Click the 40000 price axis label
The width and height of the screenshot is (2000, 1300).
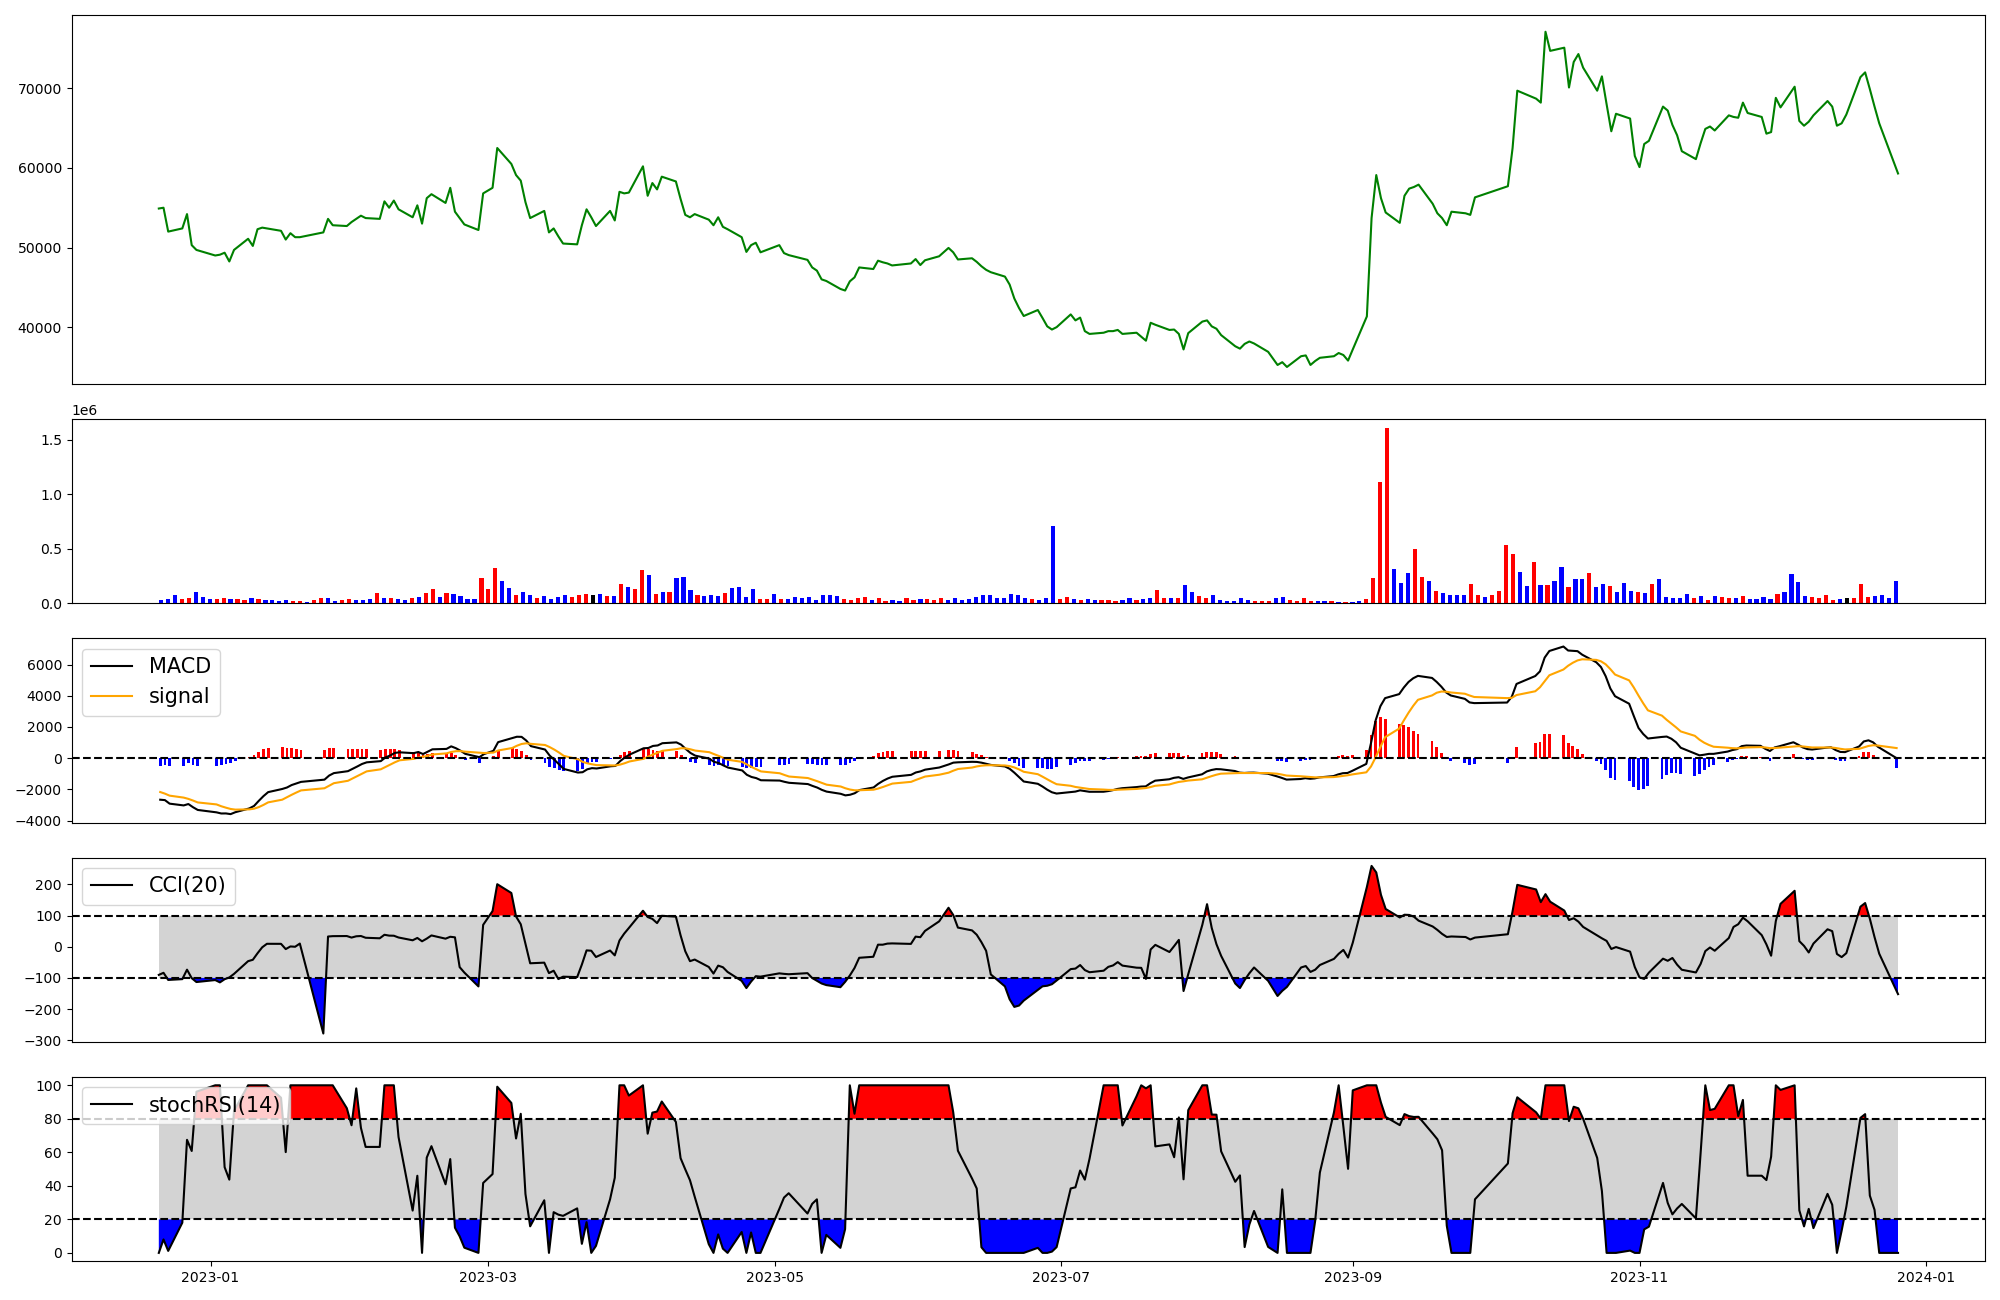[x=40, y=328]
